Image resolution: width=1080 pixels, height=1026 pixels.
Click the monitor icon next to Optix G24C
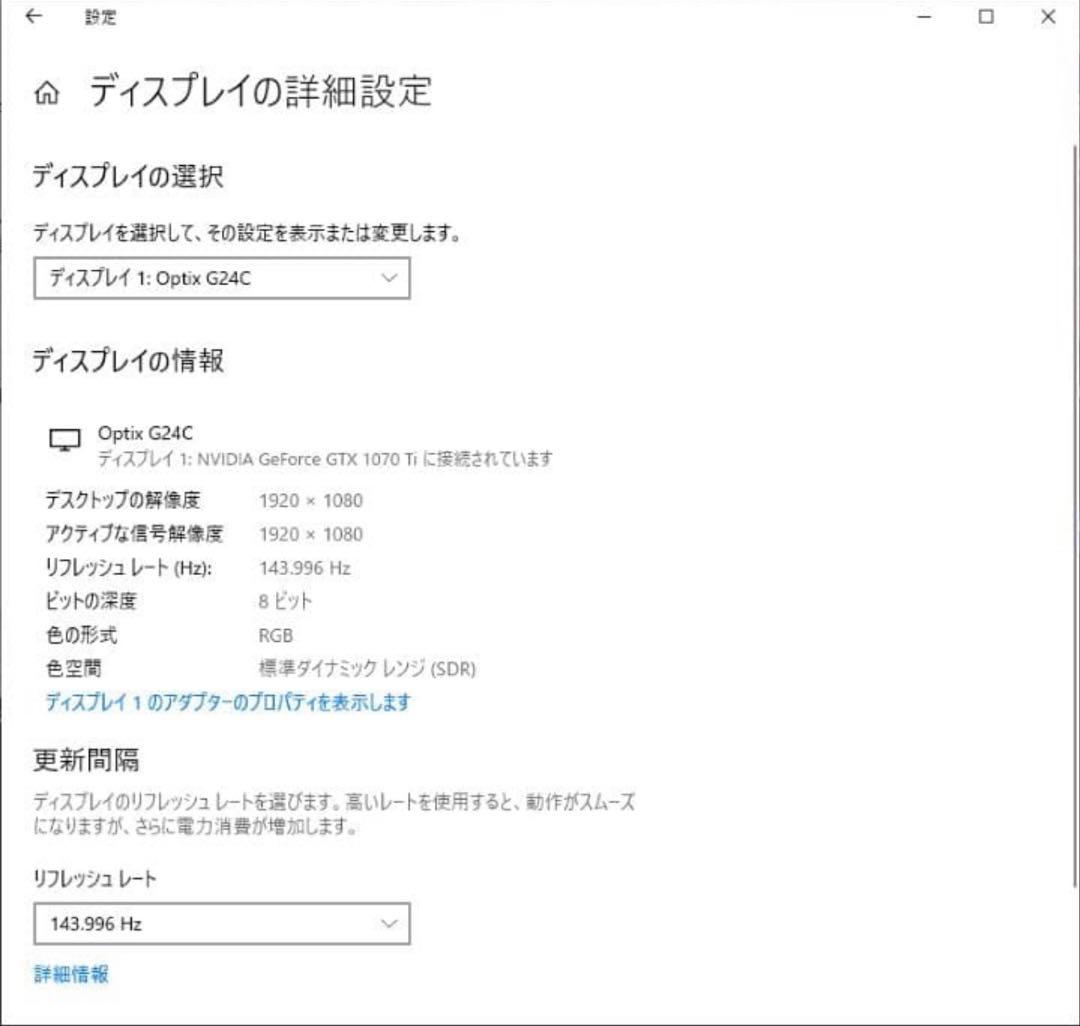[x=62, y=440]
